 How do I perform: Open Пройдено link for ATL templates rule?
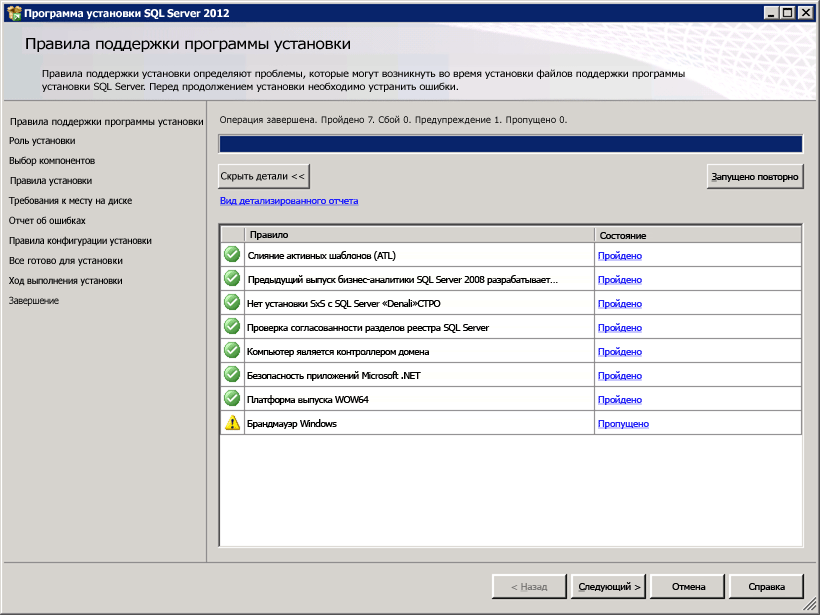click(x=620, y=256)
